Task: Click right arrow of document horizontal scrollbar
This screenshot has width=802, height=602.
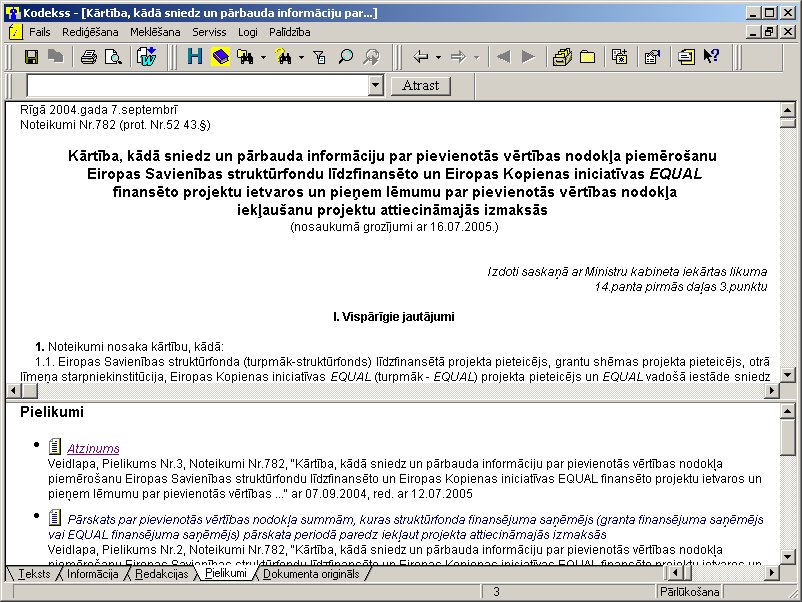Action: point(772,391)
